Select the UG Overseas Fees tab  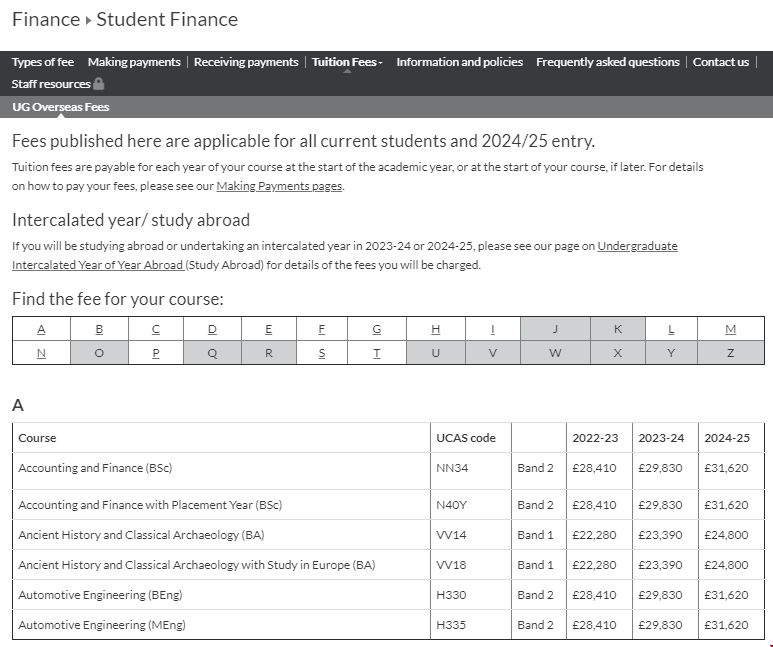pyautogui.click(x=61, y=107)
